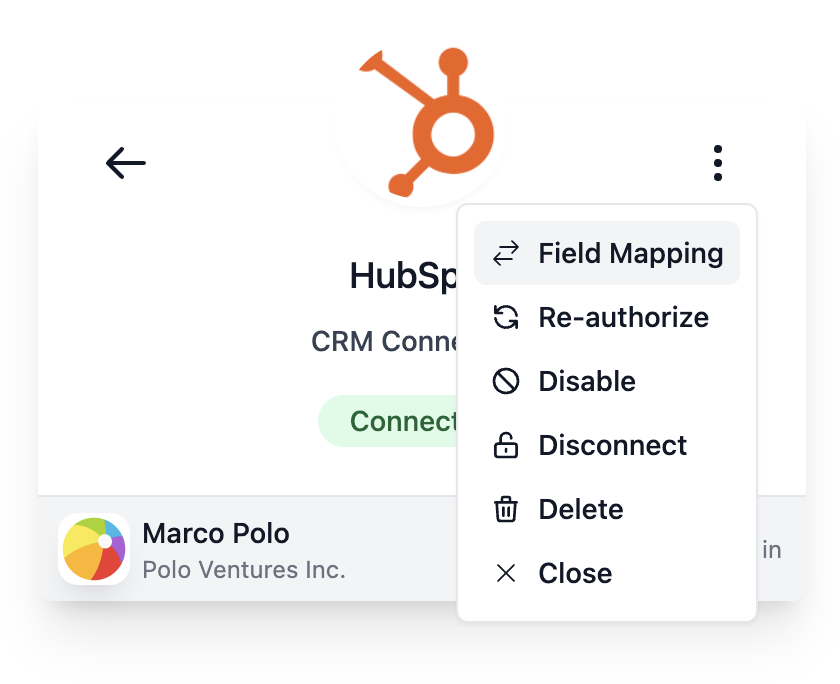Select Field Mapping menu item
Screen dimensions: 840x684
pos(606,253)
